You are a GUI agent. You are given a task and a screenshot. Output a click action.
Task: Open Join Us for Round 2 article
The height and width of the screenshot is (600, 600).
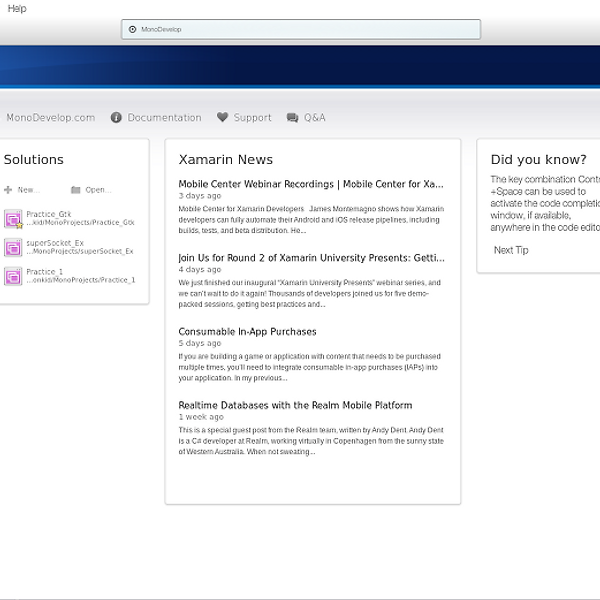(x=311, y=258)
